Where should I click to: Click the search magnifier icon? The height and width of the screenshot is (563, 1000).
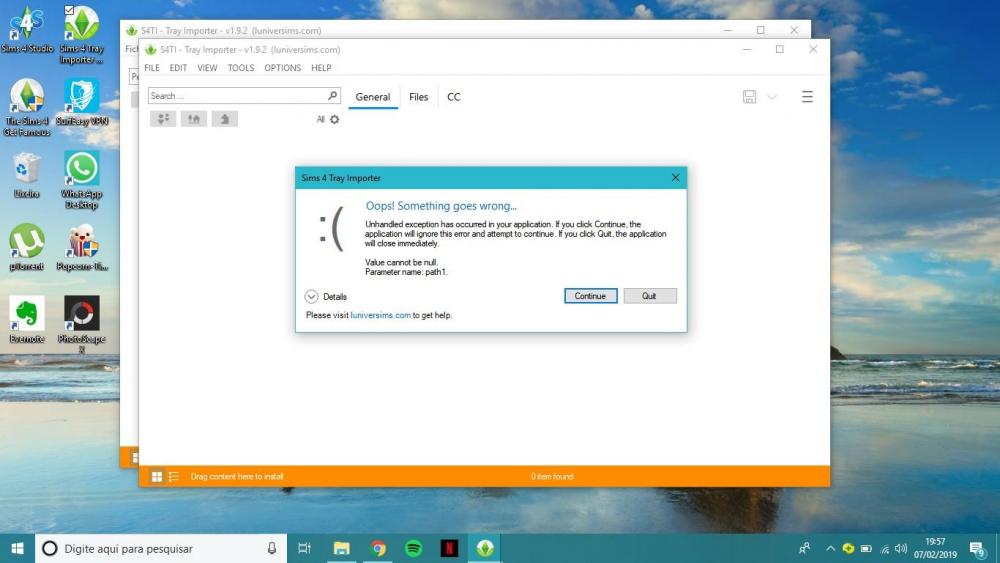332,96
